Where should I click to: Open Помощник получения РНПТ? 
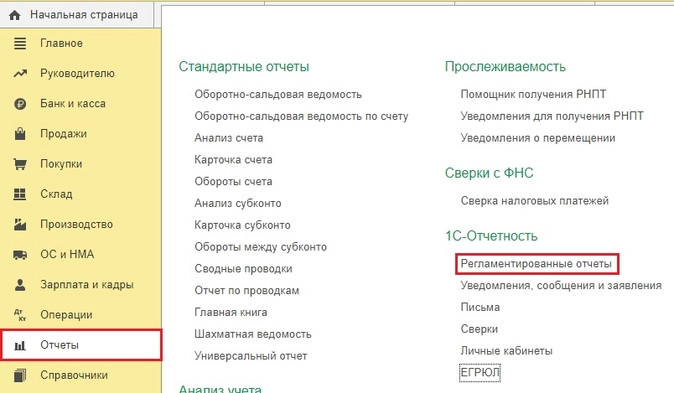point(533,94)
